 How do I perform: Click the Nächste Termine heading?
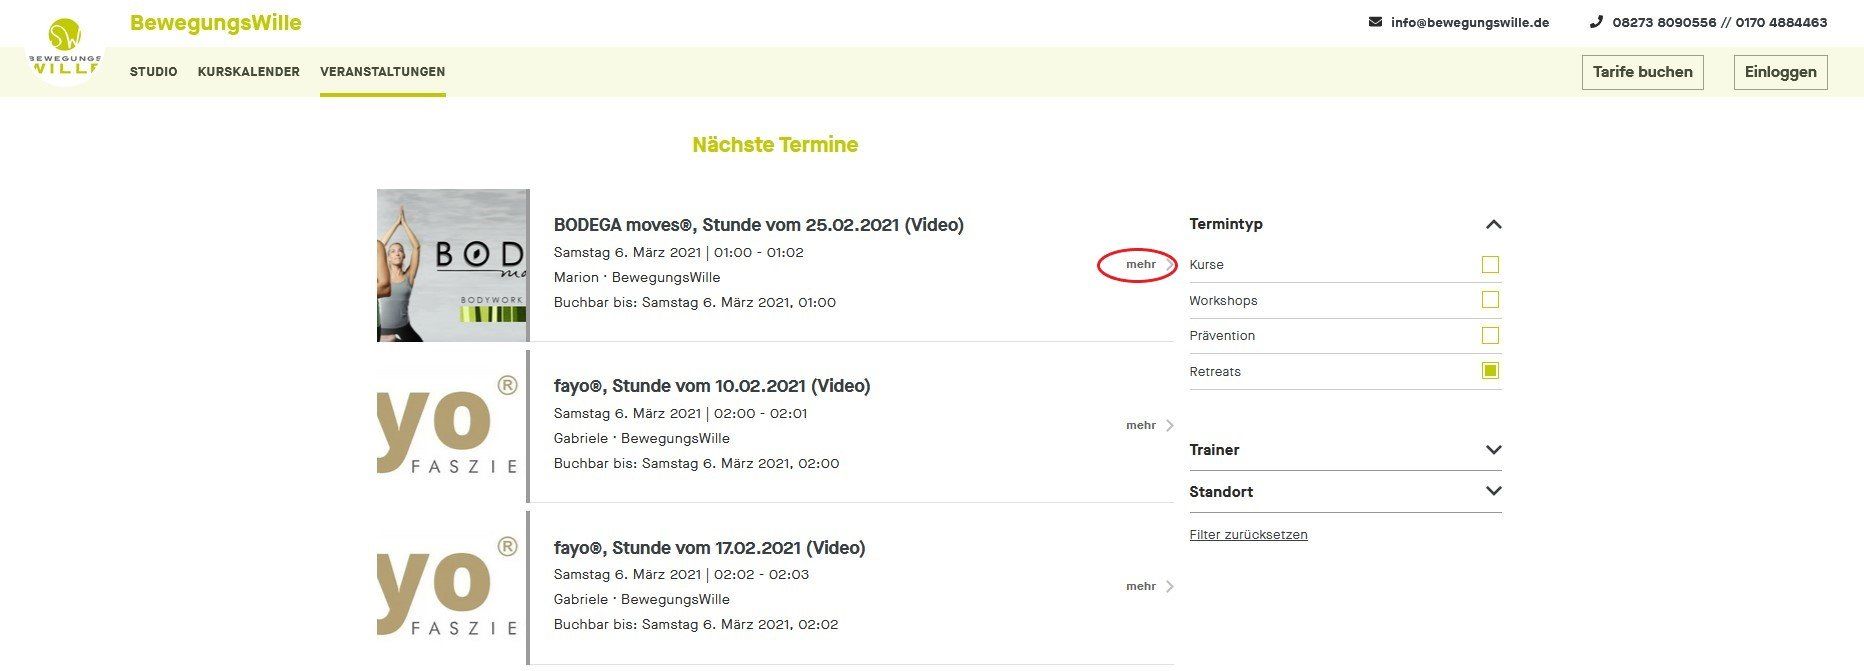(775, 145)
